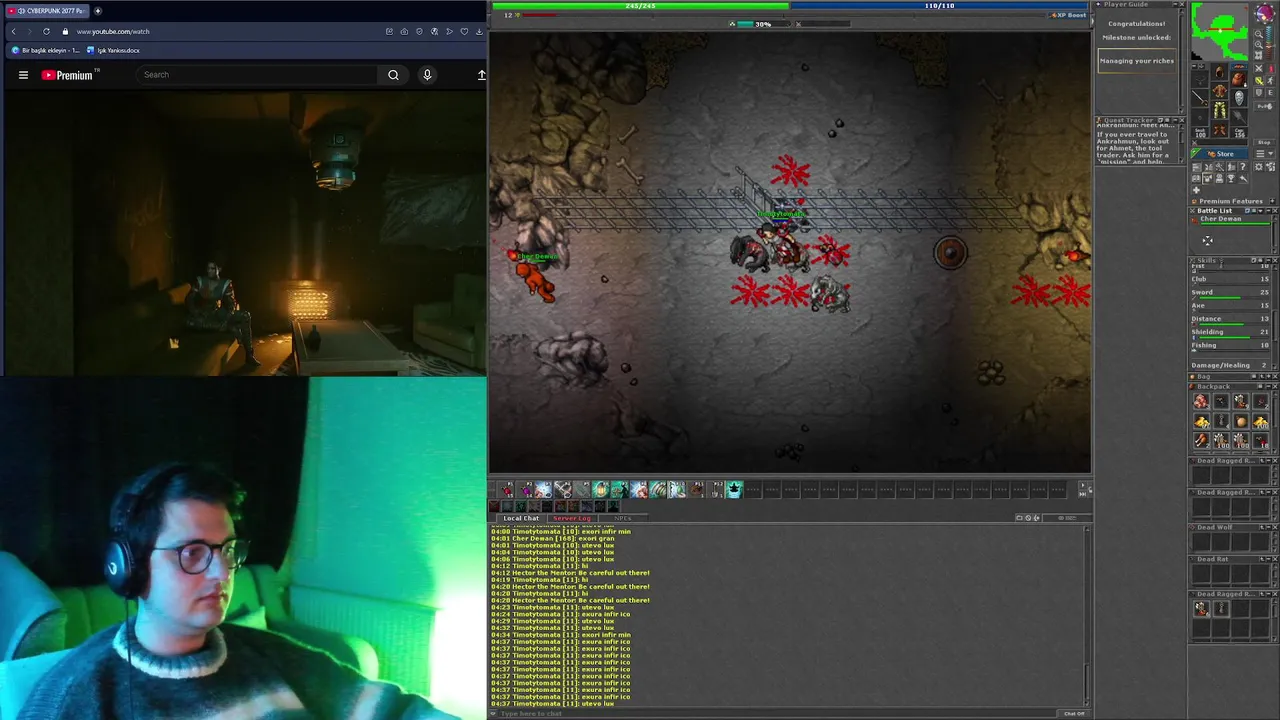Open the Store

pos(1219,153)
